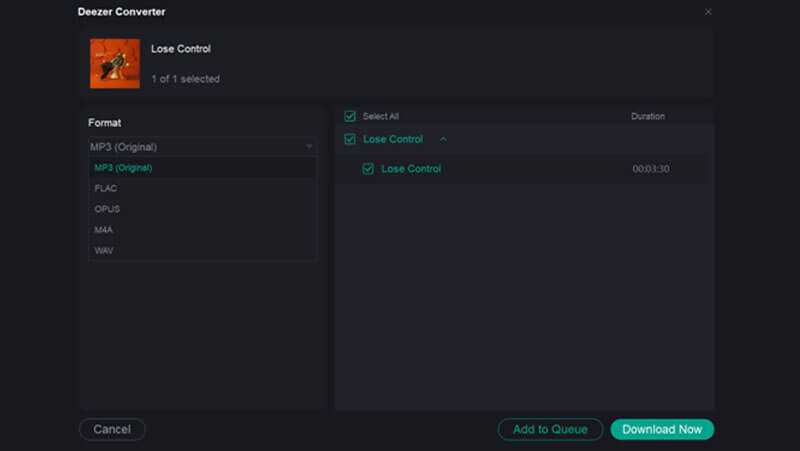Image resolution: width=800 pixels, height=451 pixels.
Task: Select M4A in the format list
Action: tap(105, 230)
